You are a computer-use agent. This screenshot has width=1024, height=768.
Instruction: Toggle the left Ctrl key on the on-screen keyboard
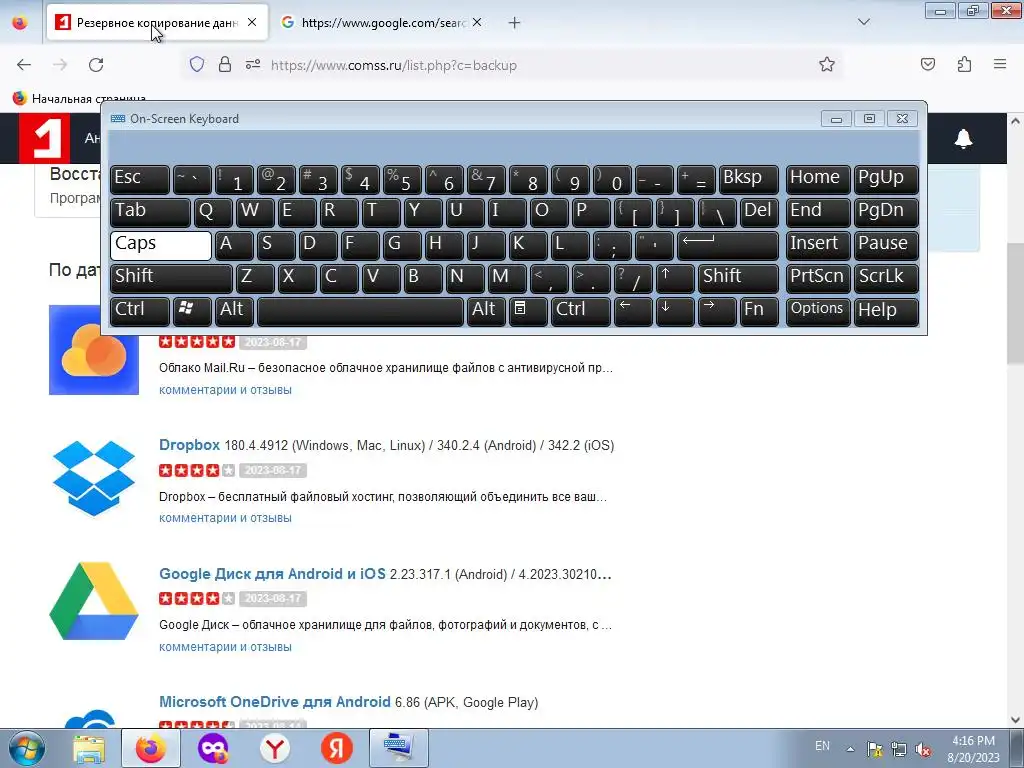140,311
